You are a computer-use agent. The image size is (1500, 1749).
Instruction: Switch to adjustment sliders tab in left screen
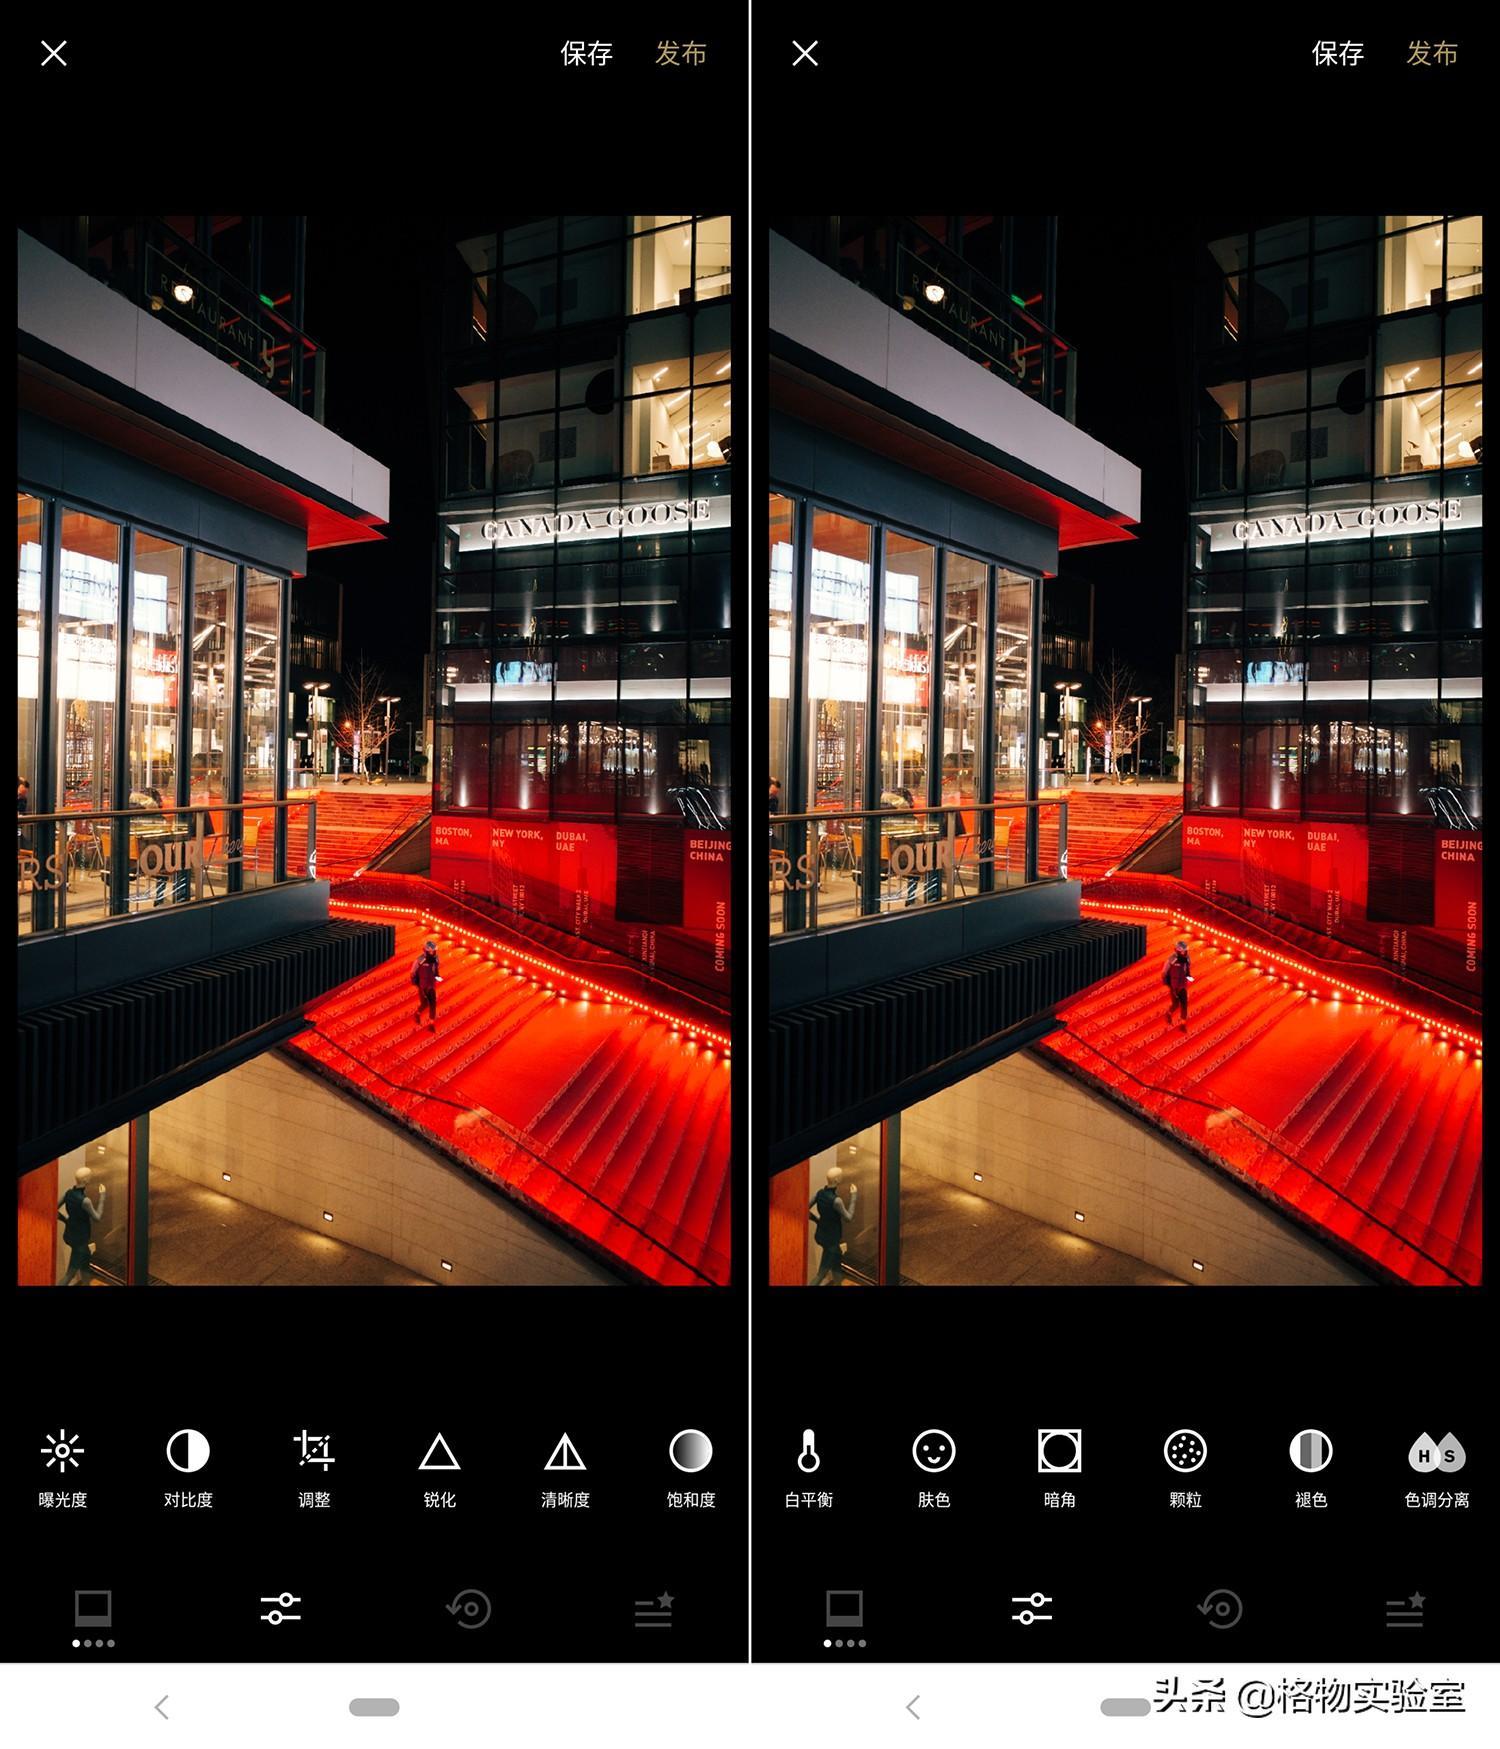click(281, 1609)
